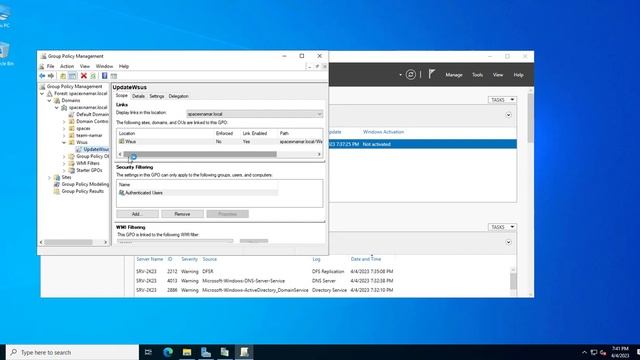Click the Authenticated Users group icon

pos(122,193)
